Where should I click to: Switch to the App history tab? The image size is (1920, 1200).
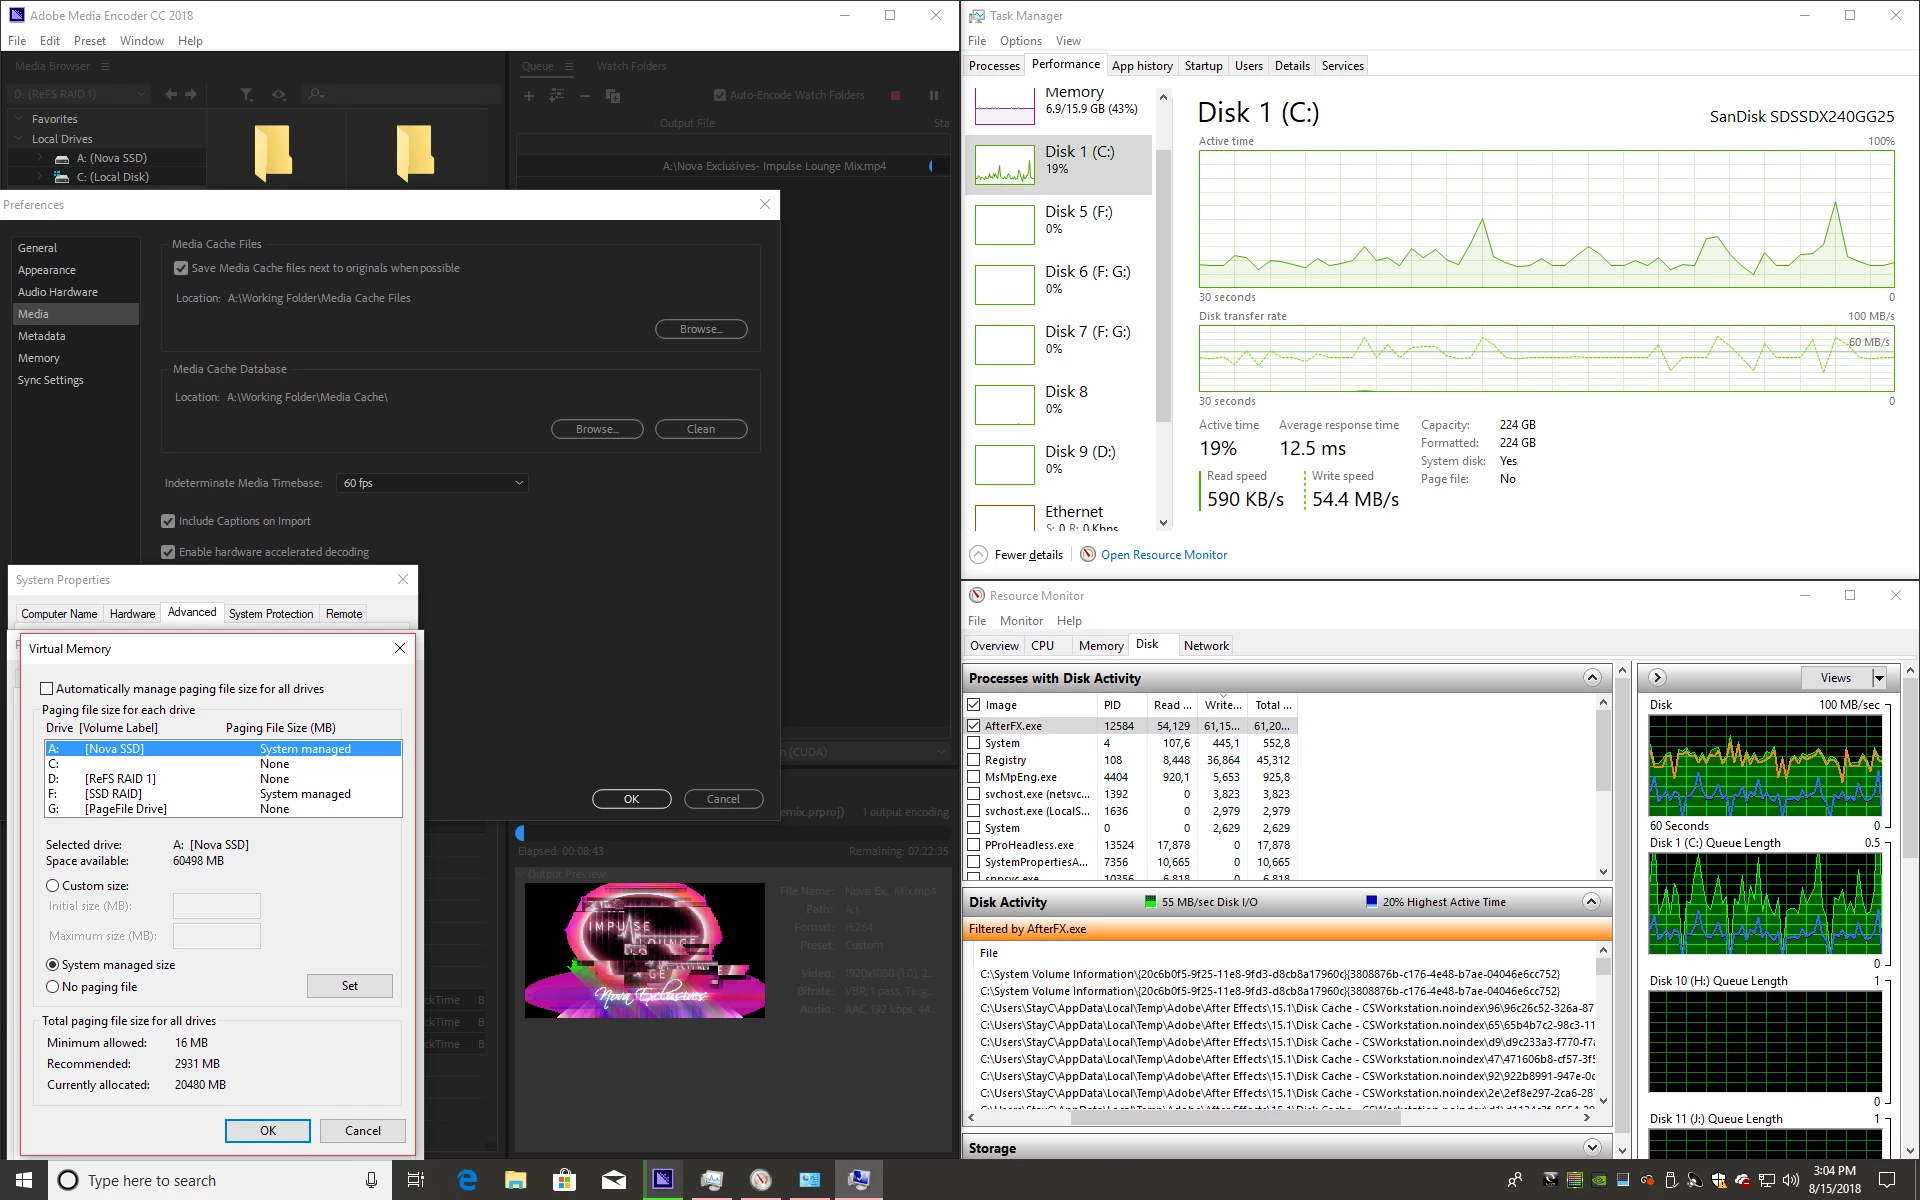(1142, 66)
